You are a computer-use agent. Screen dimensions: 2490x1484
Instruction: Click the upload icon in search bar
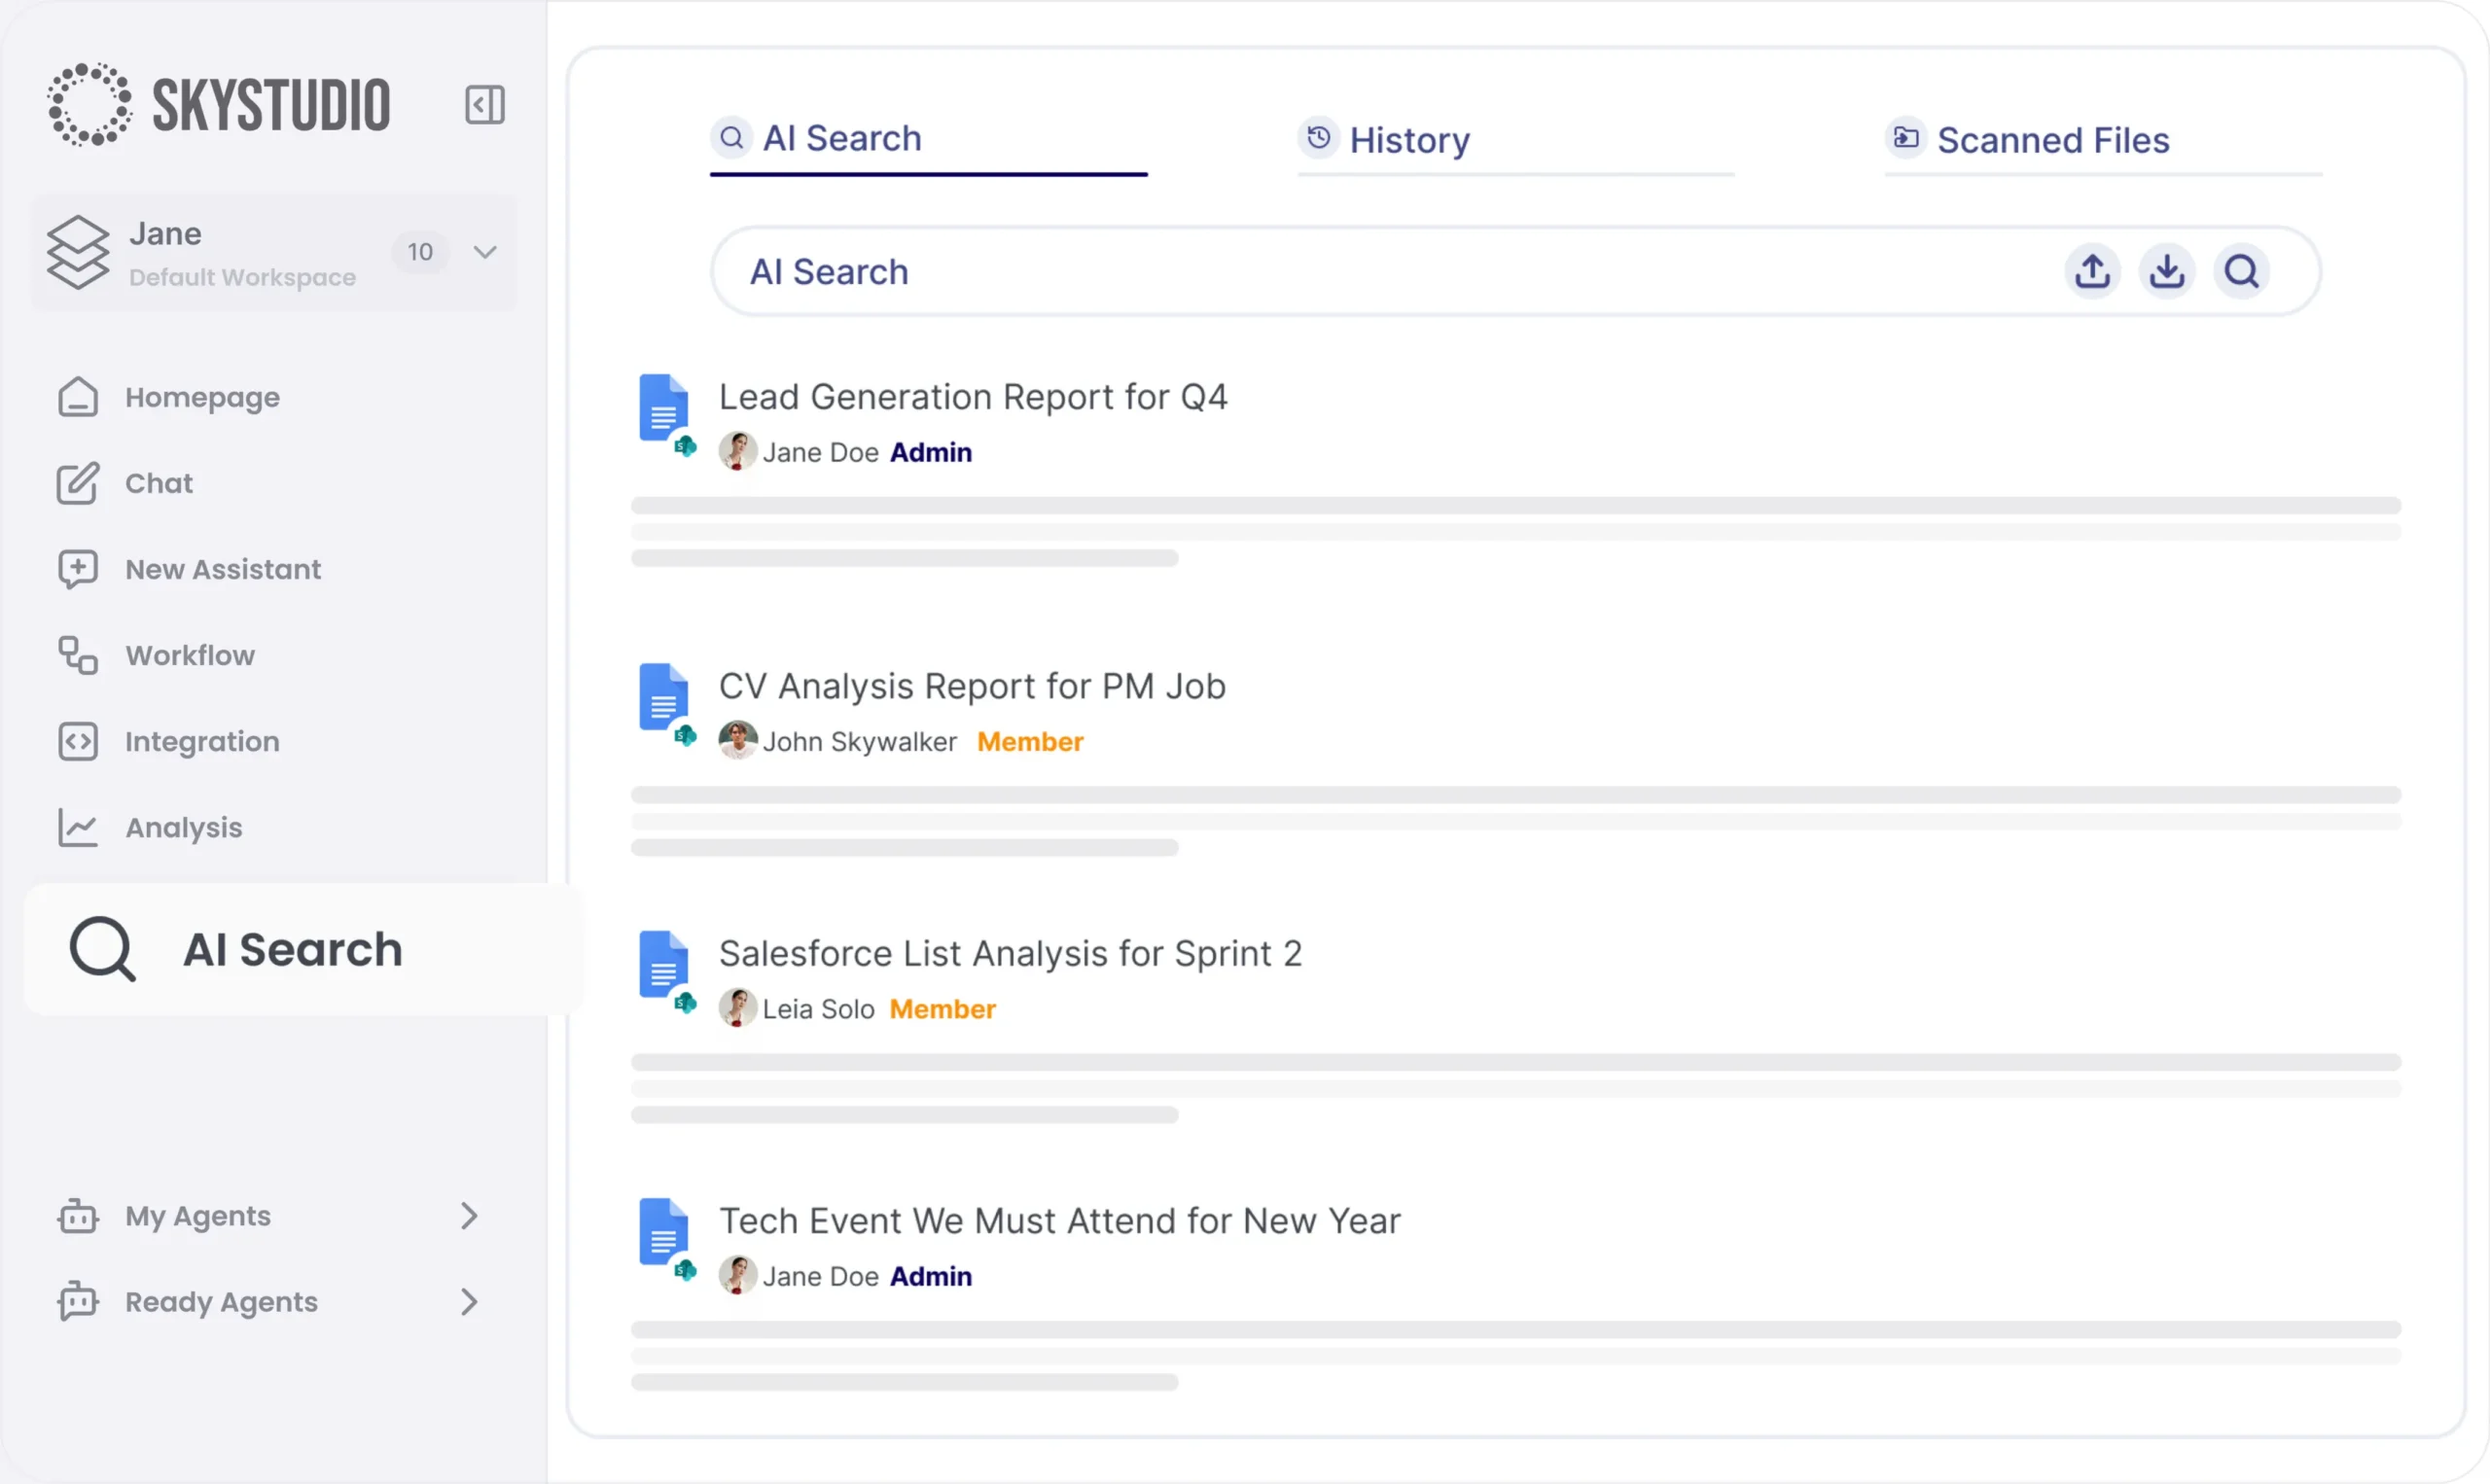click(2092, 271)
